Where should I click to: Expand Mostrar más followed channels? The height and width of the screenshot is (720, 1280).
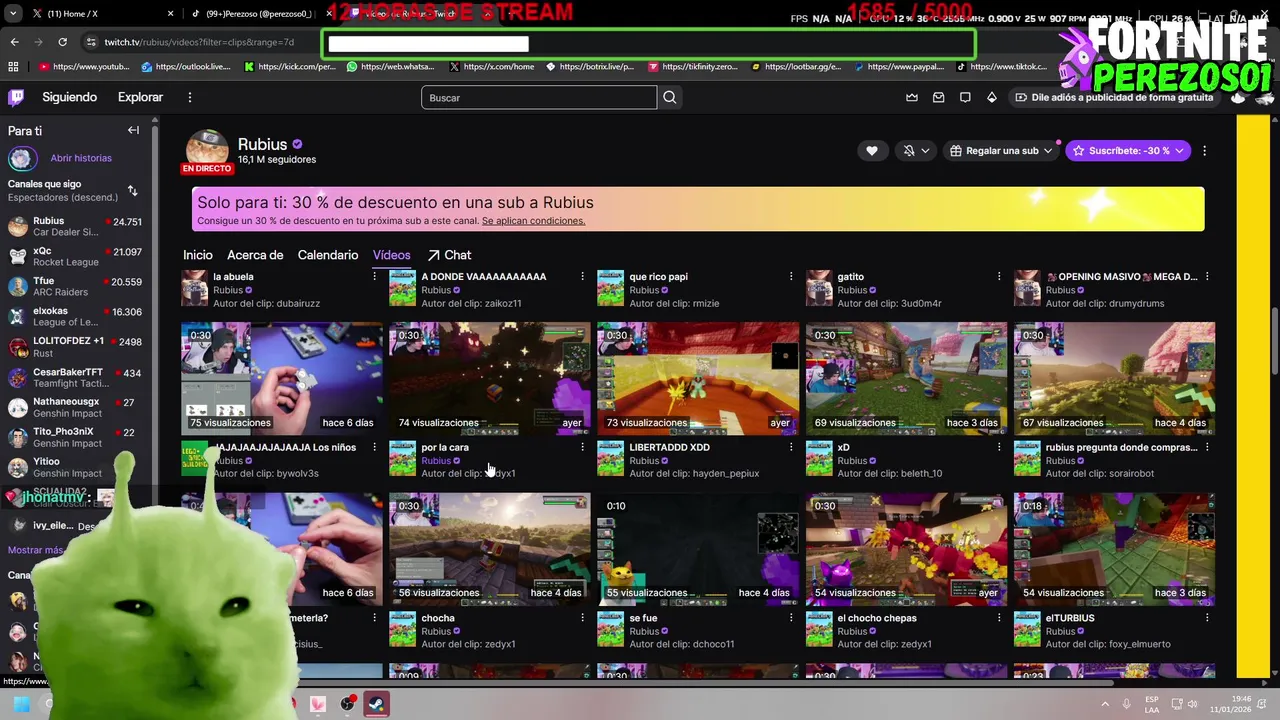coord(36,550)
